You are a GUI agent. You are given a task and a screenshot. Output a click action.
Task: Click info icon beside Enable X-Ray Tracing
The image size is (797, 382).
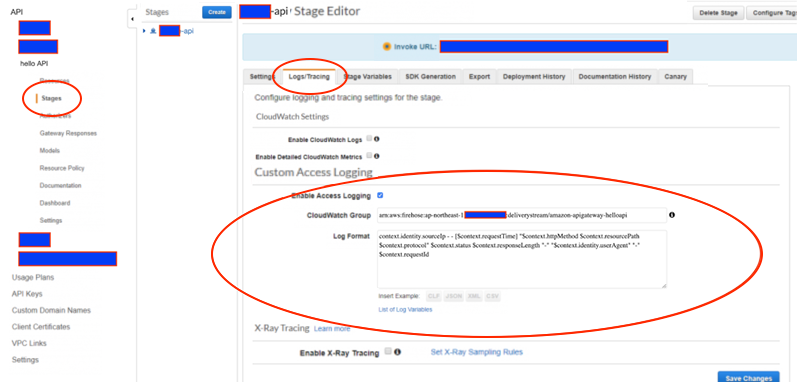click(397, 352)
